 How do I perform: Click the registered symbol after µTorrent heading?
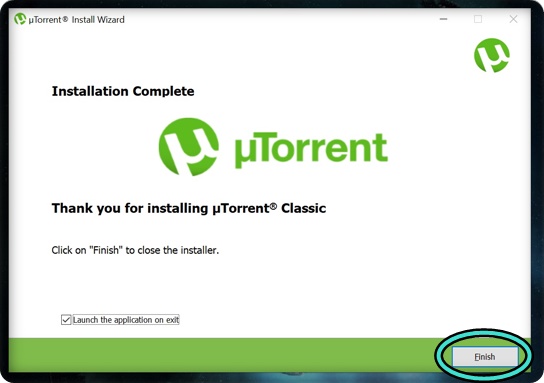(x=273, y=206)
